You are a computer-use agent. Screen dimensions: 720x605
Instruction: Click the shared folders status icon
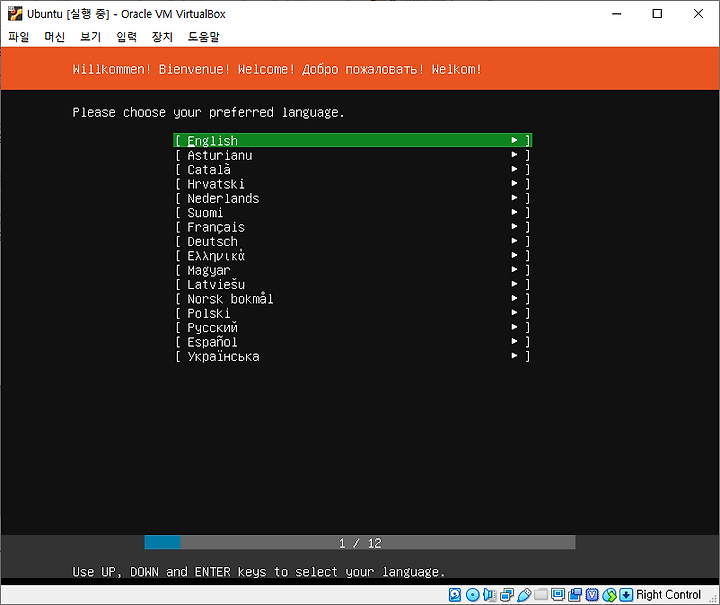[x=541, y=594]
